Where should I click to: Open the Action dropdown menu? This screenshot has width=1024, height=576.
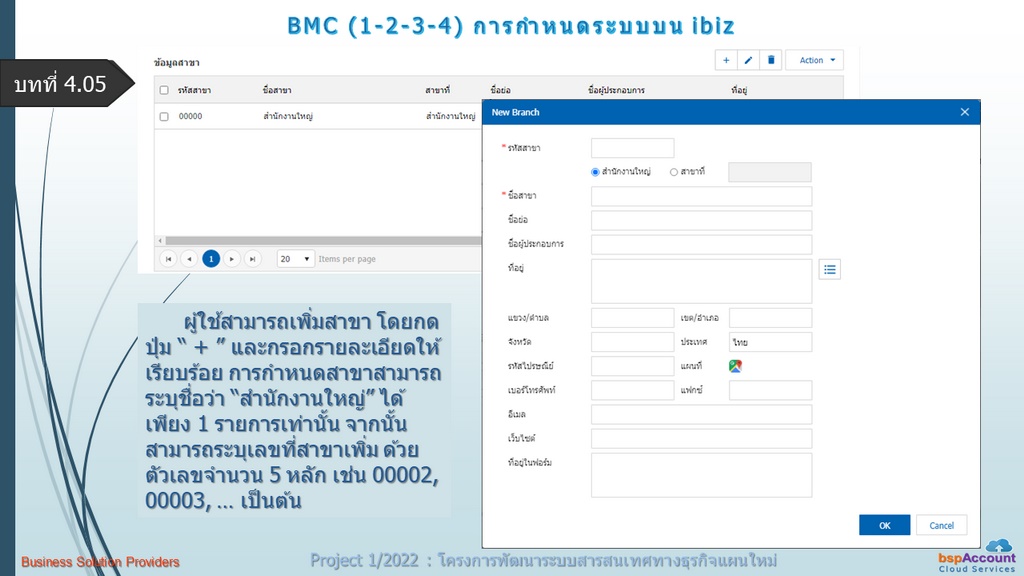point(814,60)
